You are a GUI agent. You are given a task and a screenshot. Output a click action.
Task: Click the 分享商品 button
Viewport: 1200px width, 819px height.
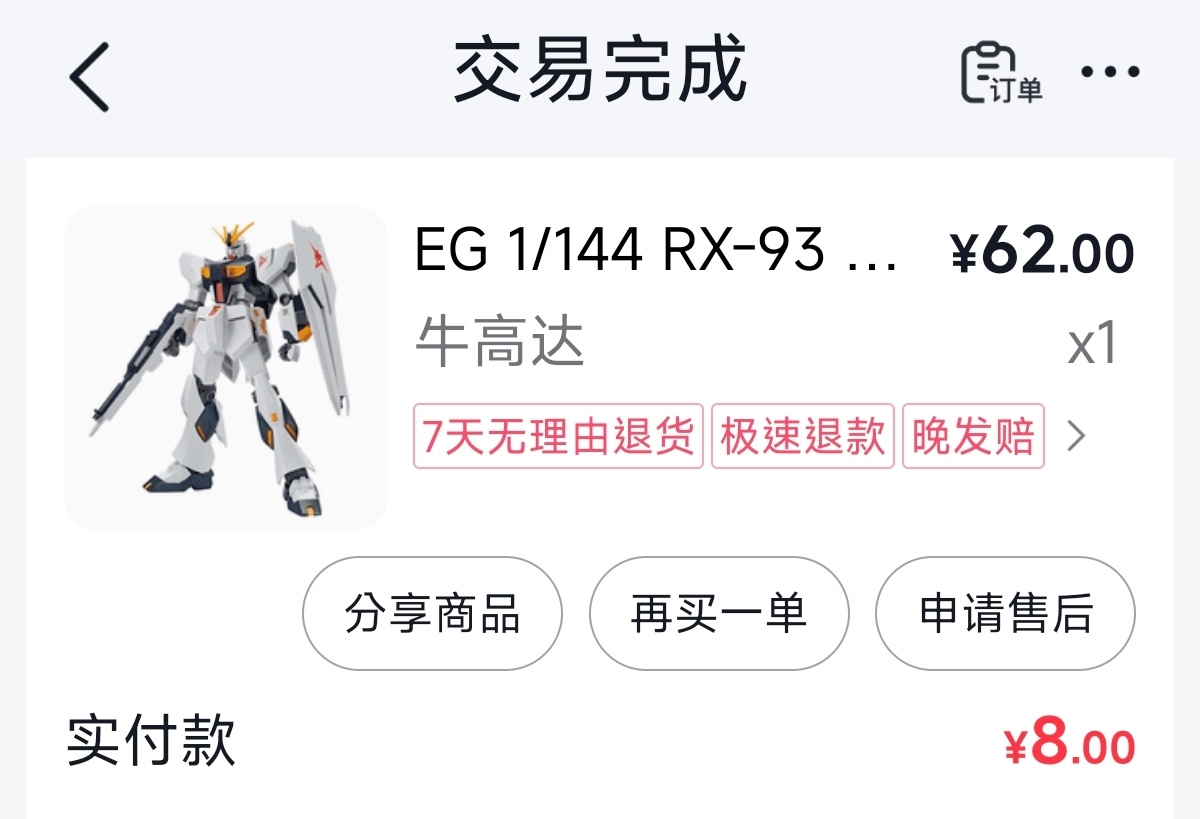[432, 613]
